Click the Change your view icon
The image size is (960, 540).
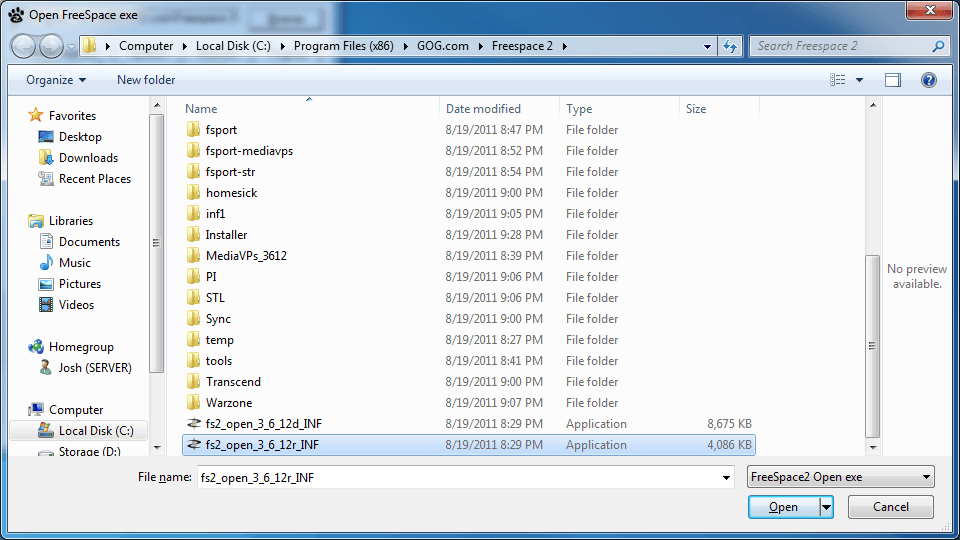click(838, 80)
